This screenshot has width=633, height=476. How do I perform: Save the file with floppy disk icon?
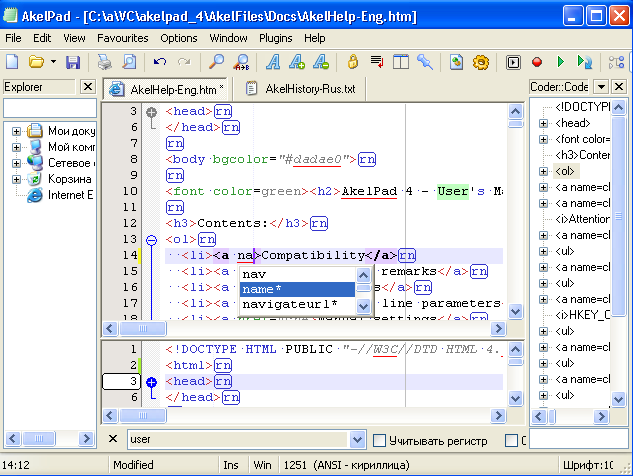73,62
